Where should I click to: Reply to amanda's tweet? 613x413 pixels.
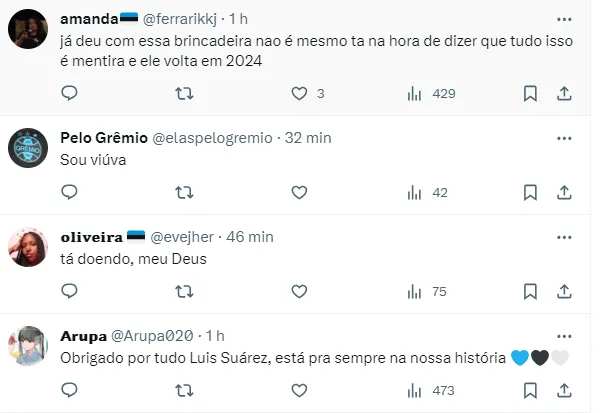click(69, 93)
